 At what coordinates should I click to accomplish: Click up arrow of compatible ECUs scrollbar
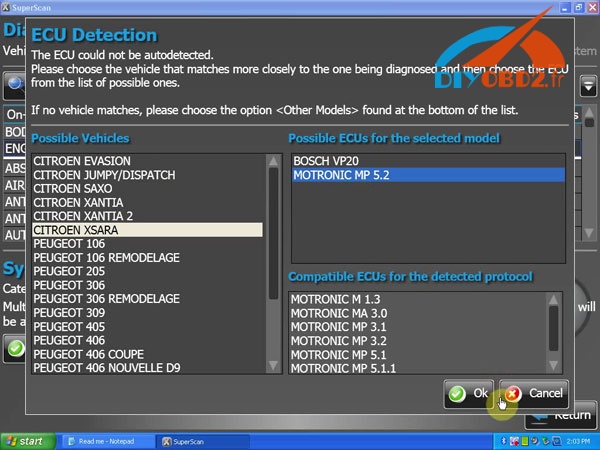tap(553, 300)
